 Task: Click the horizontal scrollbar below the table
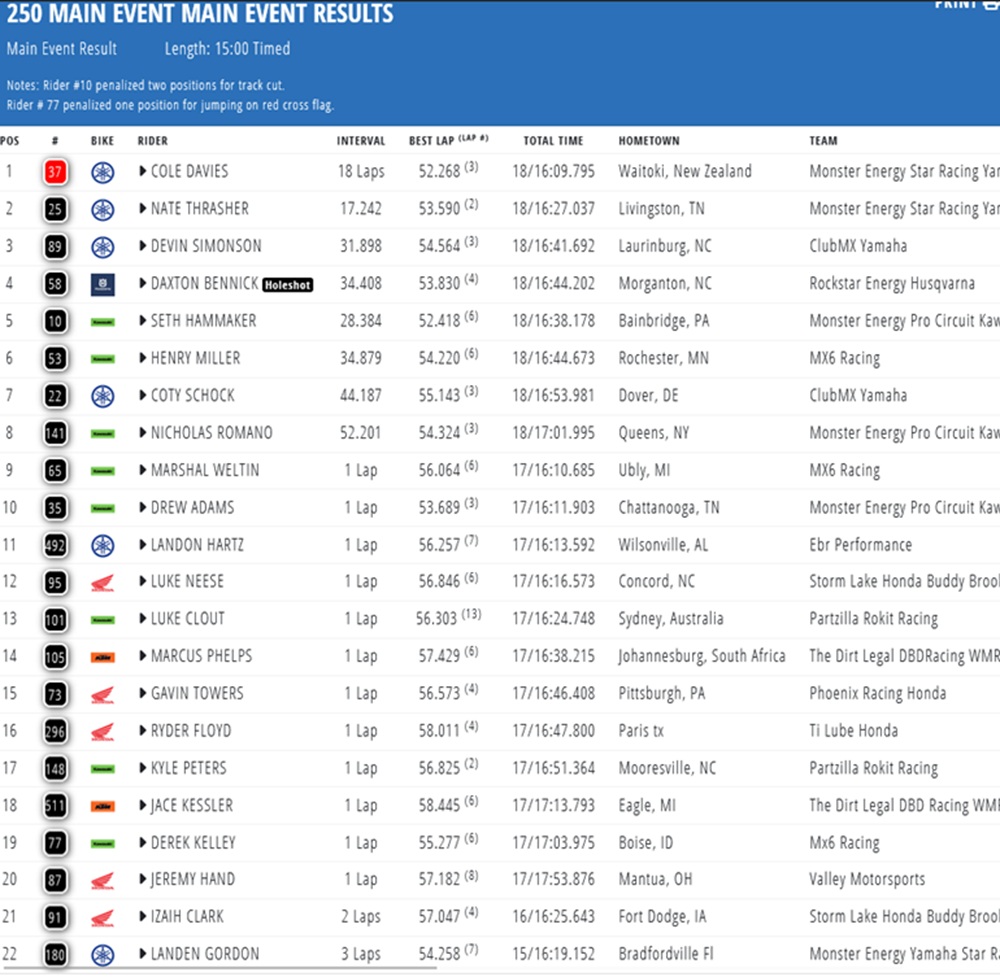[220, 969]
